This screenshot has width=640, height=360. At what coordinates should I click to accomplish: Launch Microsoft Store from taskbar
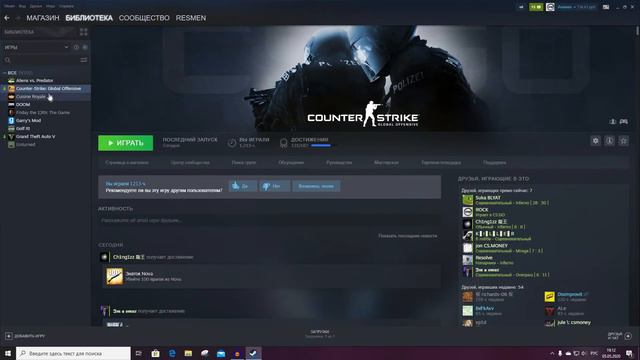[156, 353]
